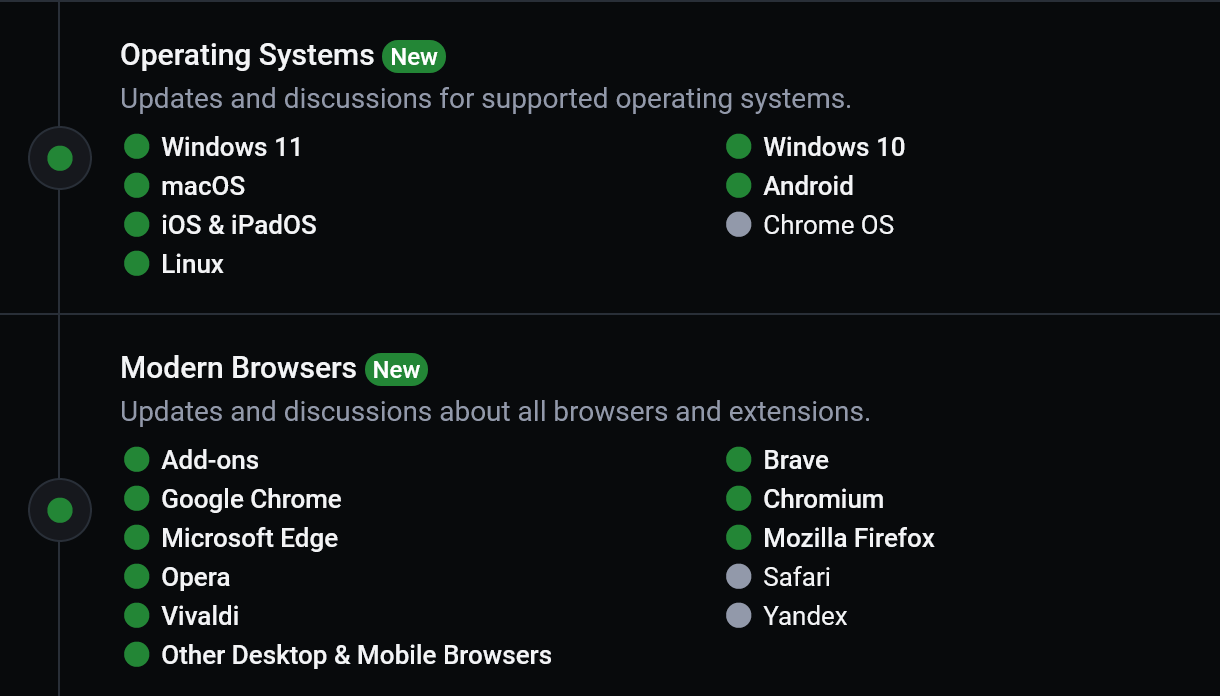The width and height of the screenshot is (1220, 696).
Task: Go to the Microsoft Edge subforum
Action: [x=250, y=538]
